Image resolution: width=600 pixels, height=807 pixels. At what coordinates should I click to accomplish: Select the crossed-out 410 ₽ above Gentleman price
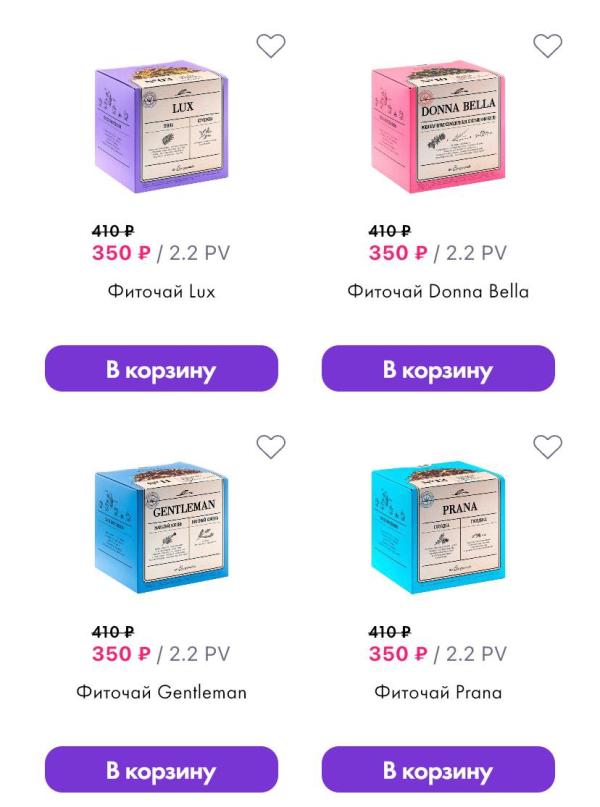tap(113, 631)
